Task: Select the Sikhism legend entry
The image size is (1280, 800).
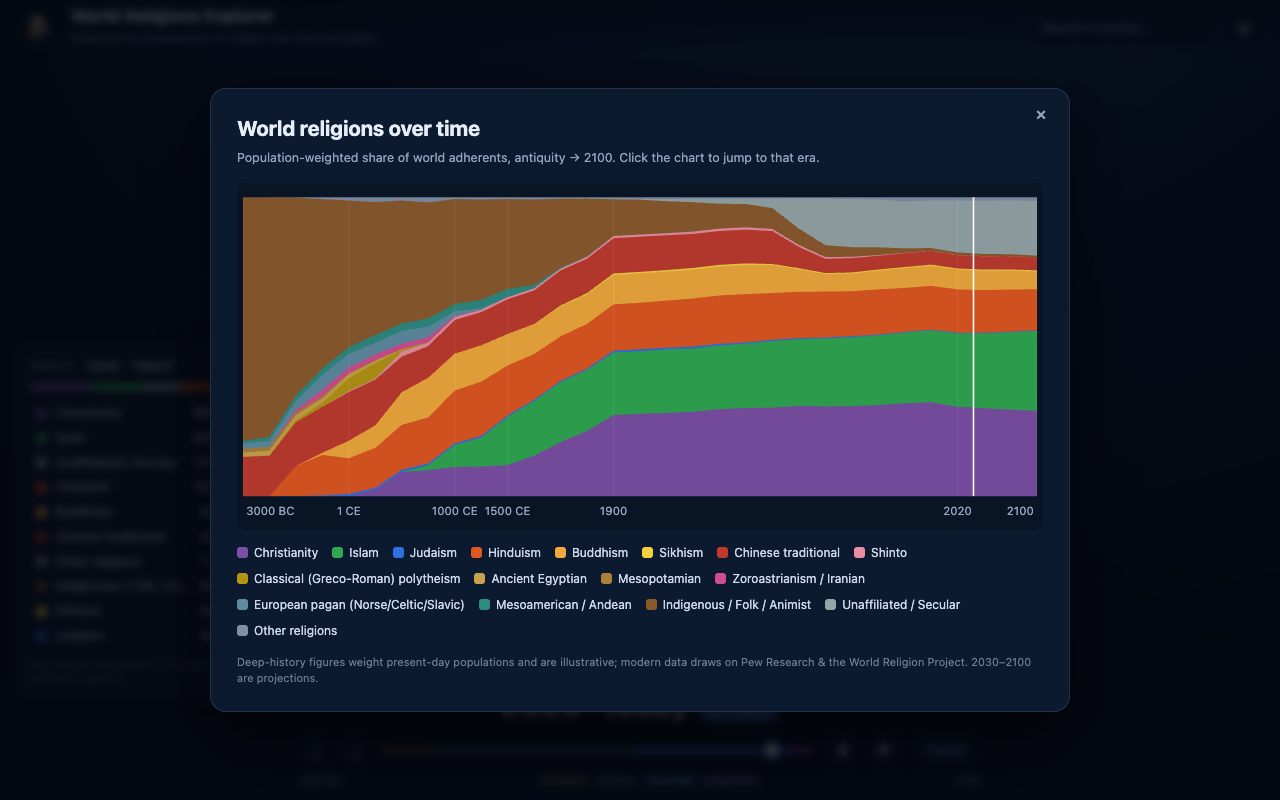Action: (672, 553)
